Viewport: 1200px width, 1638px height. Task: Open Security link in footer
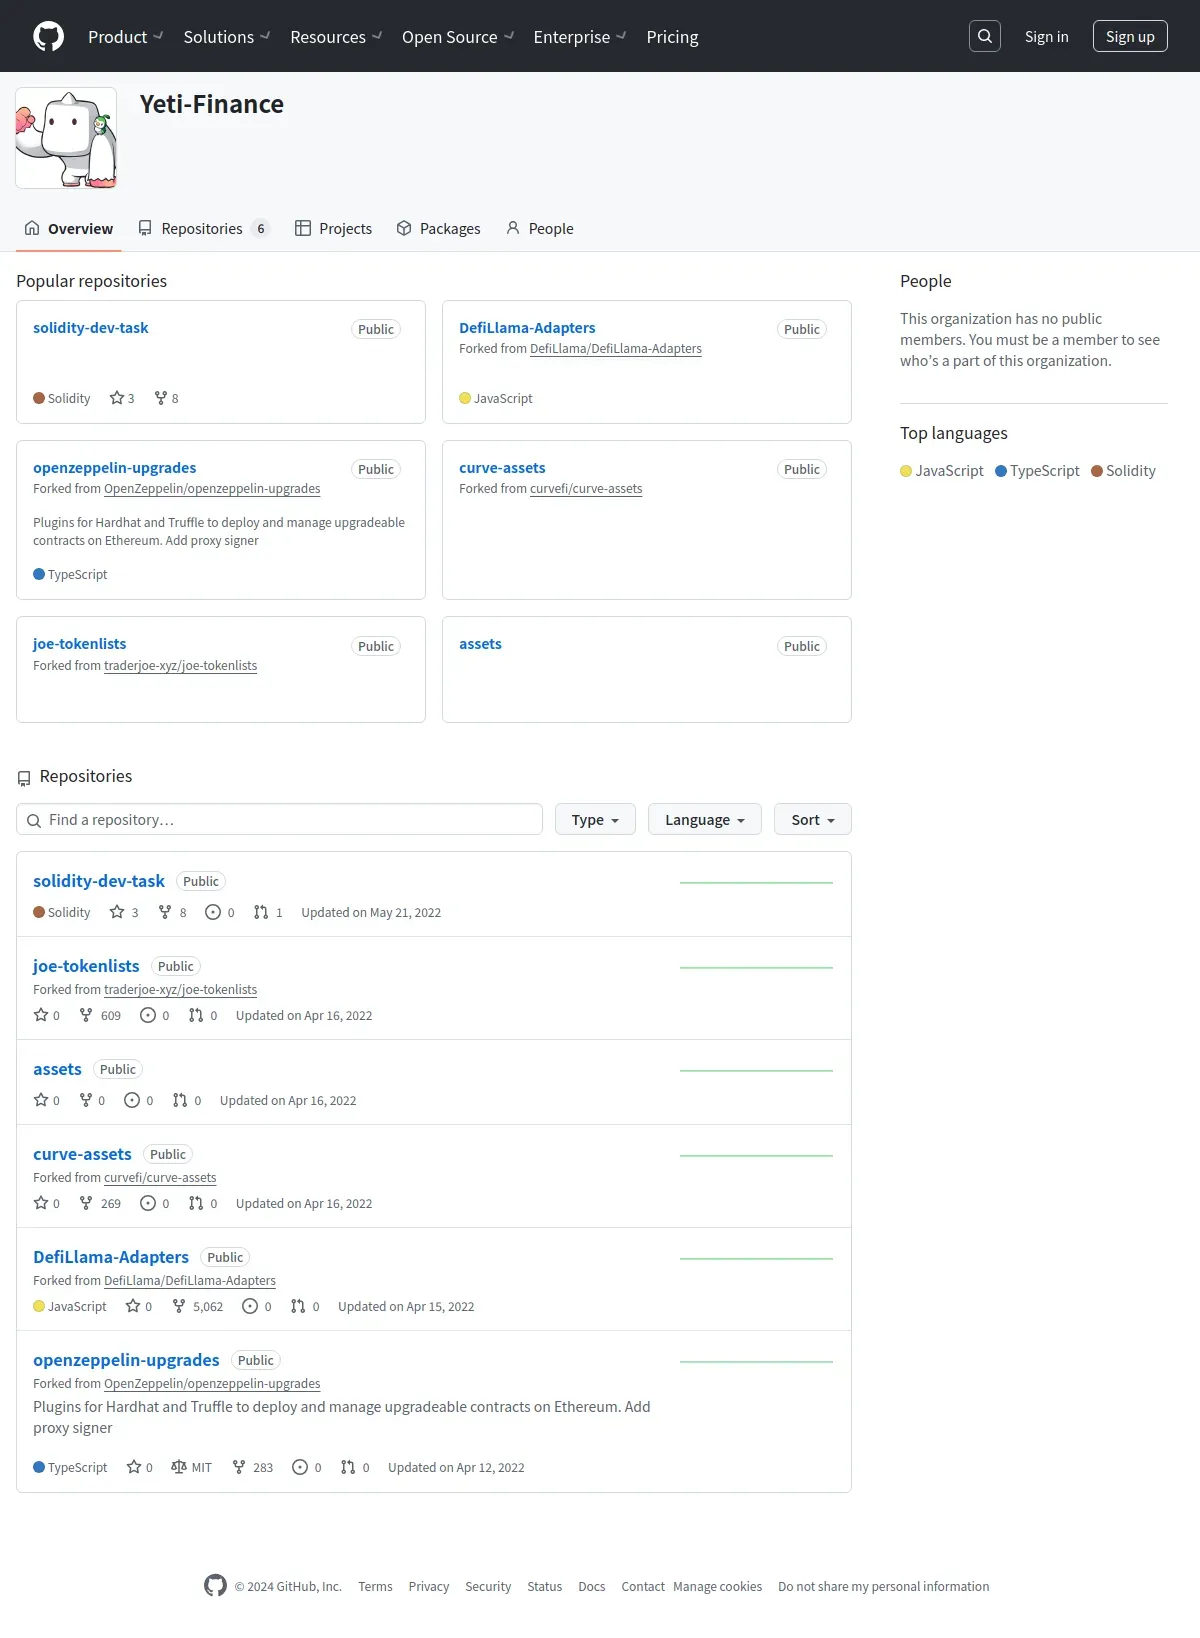[x=488, y=1587]
